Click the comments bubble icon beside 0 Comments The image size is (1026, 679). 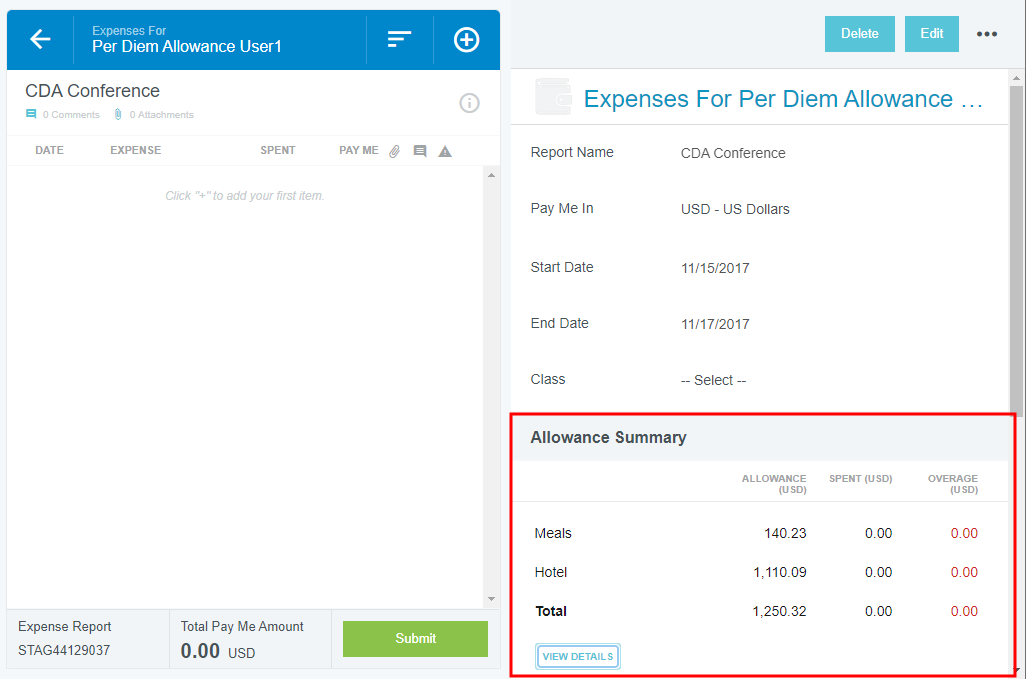point(31,115)
